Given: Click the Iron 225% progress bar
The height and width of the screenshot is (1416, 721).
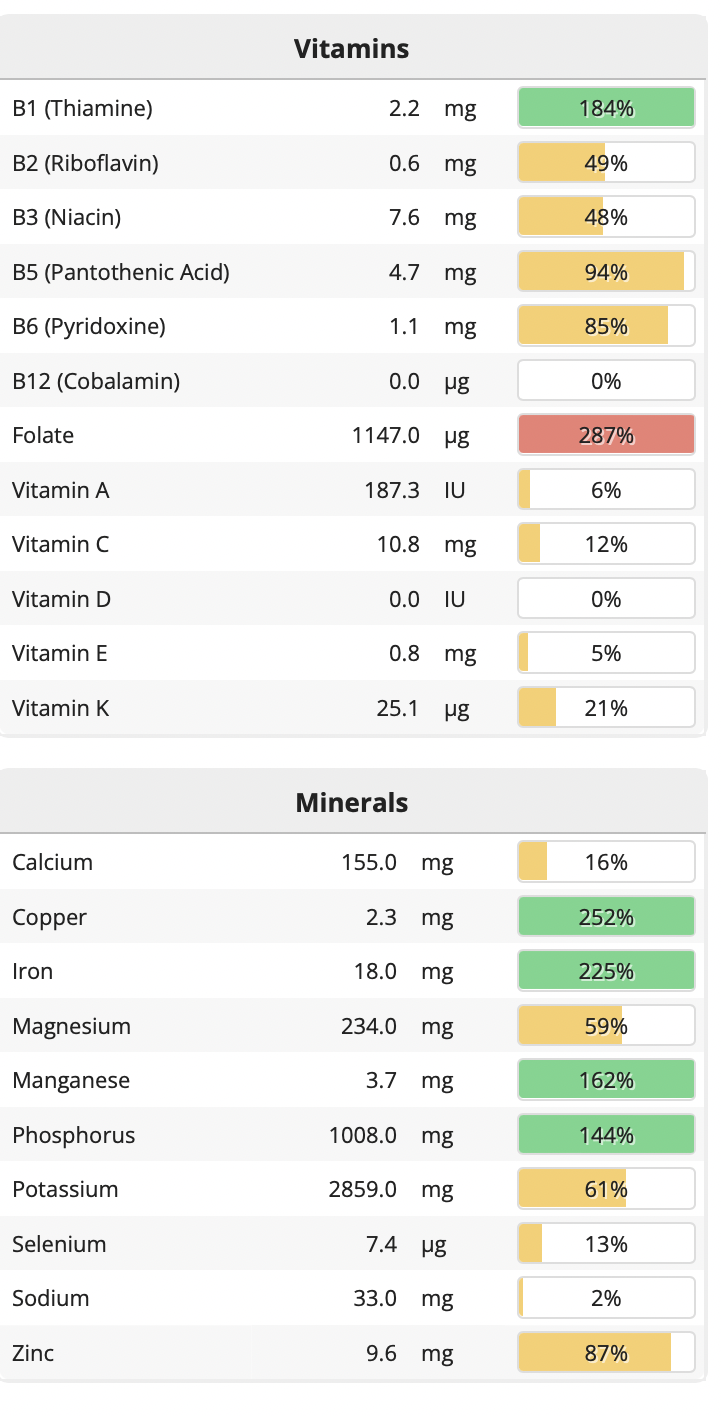Looking at the screenshot, I should [606, 971].
